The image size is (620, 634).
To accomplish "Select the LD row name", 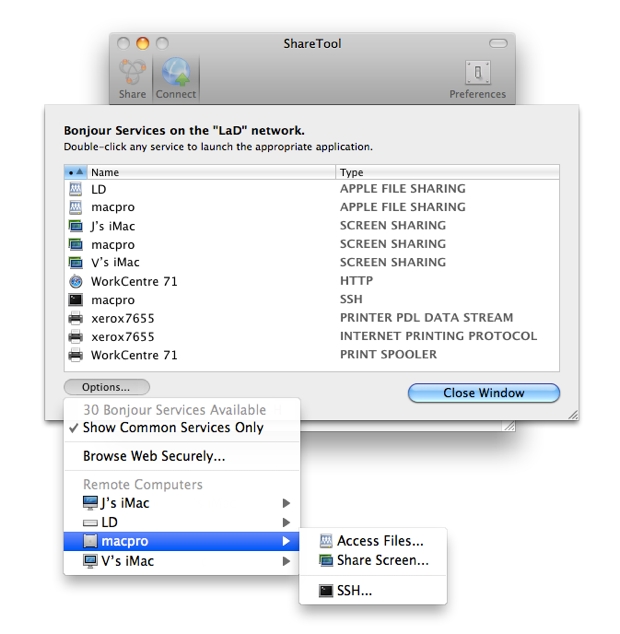I will coord(99,189).
